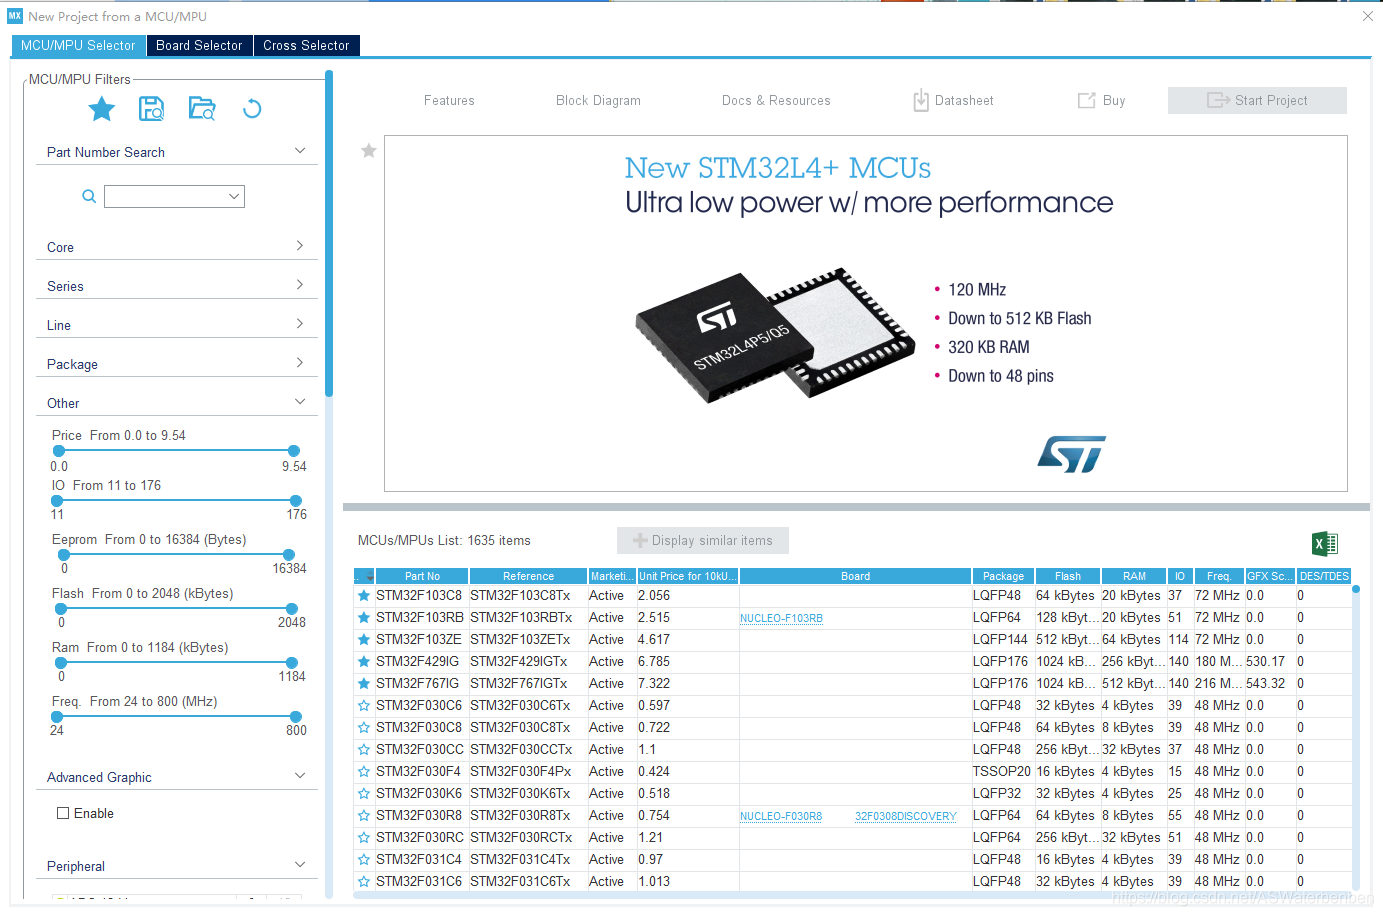This screenshot has height=916, width=1383.
Task: Switch to the Cross Selector tab
Action: (x=306, y=46)
